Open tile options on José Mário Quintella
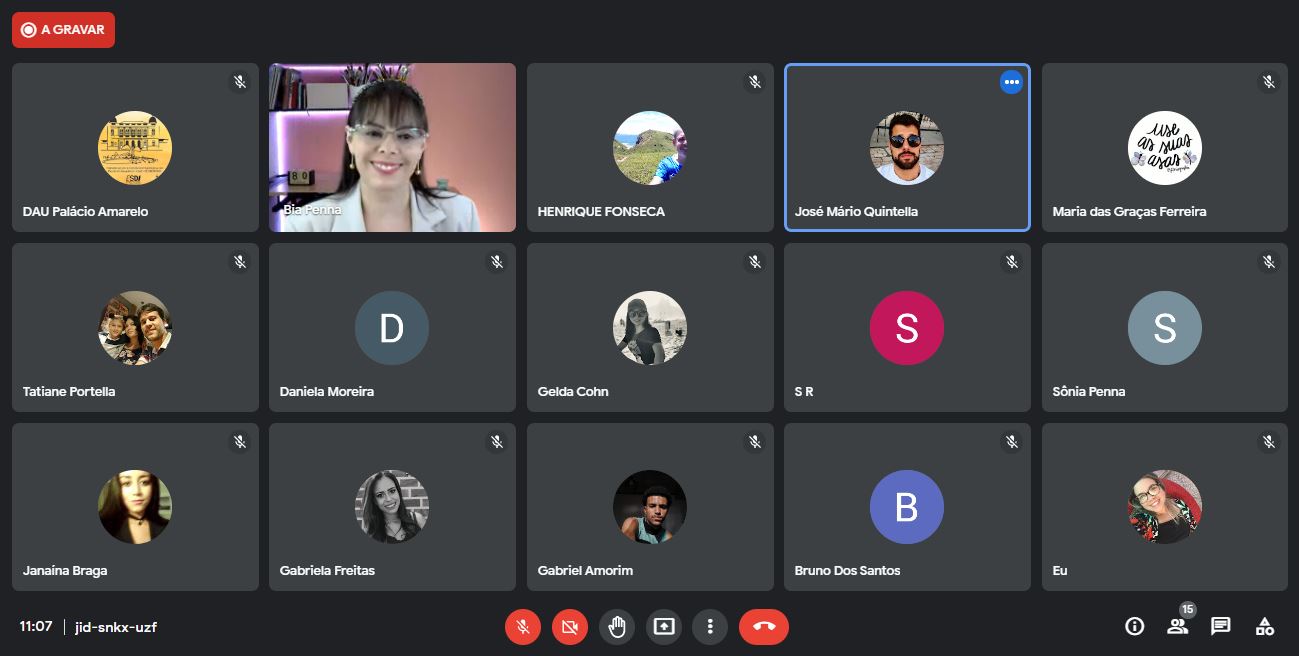The height and width of the screenshot is (656, 1299). click(x=1011, y=82)
